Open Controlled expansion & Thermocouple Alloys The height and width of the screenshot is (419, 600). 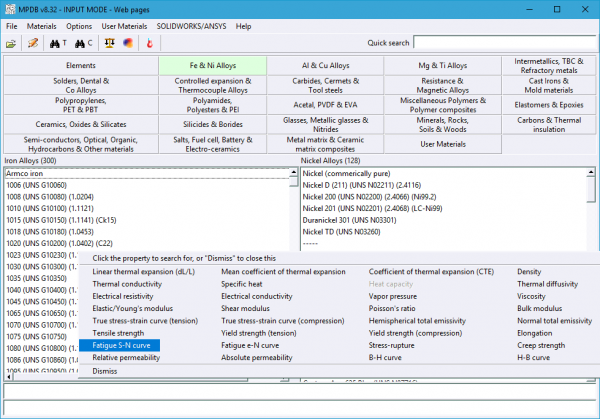[213, 85]
